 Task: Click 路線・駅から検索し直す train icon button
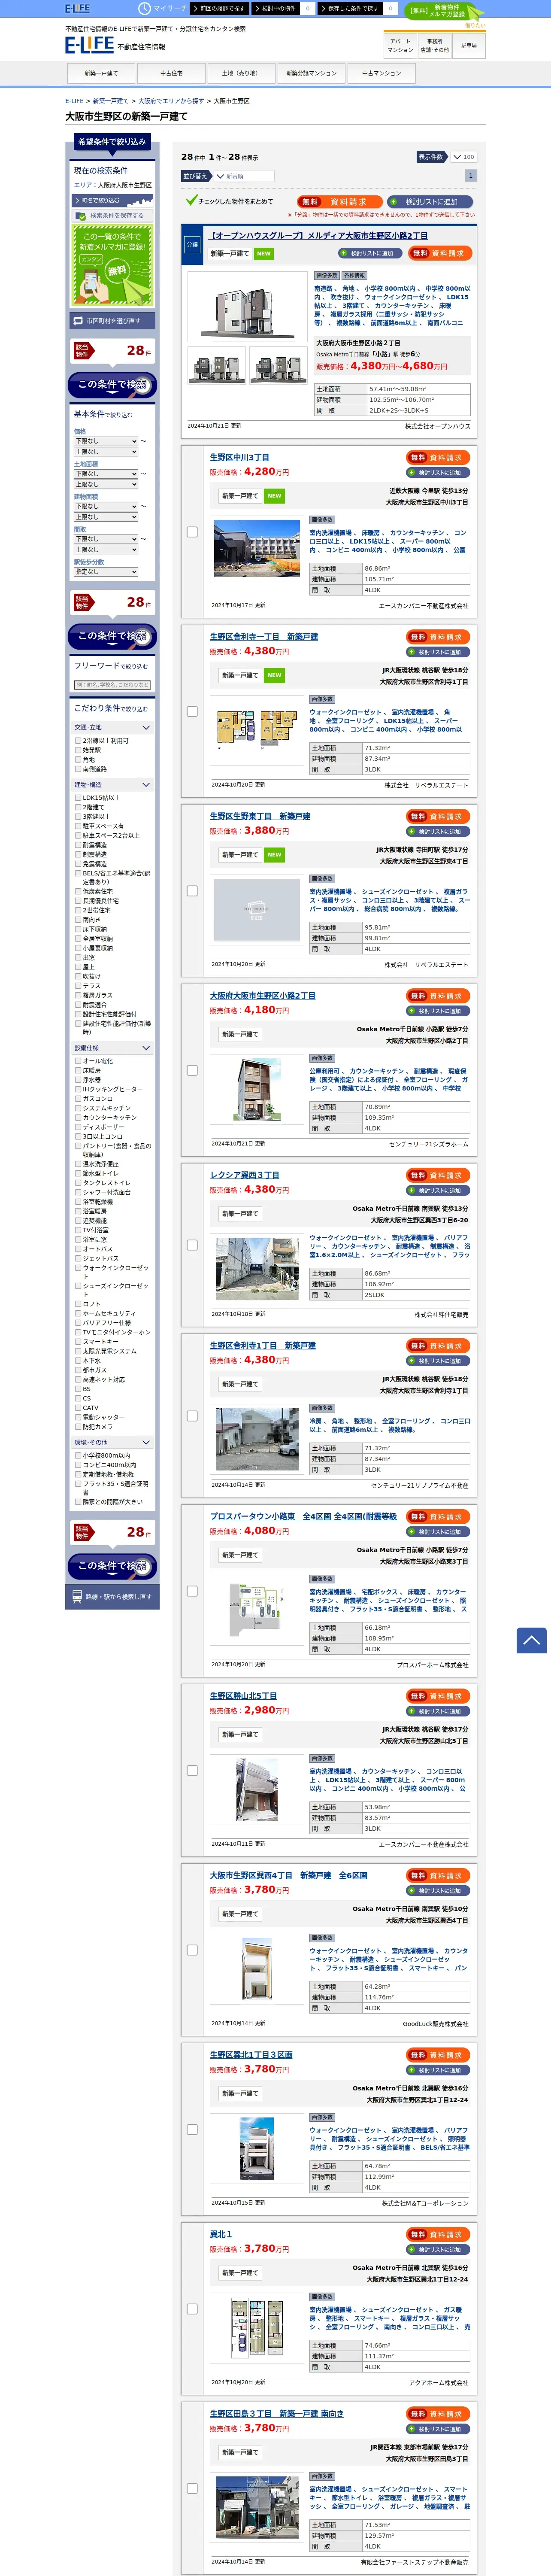tap(112, 1597)
